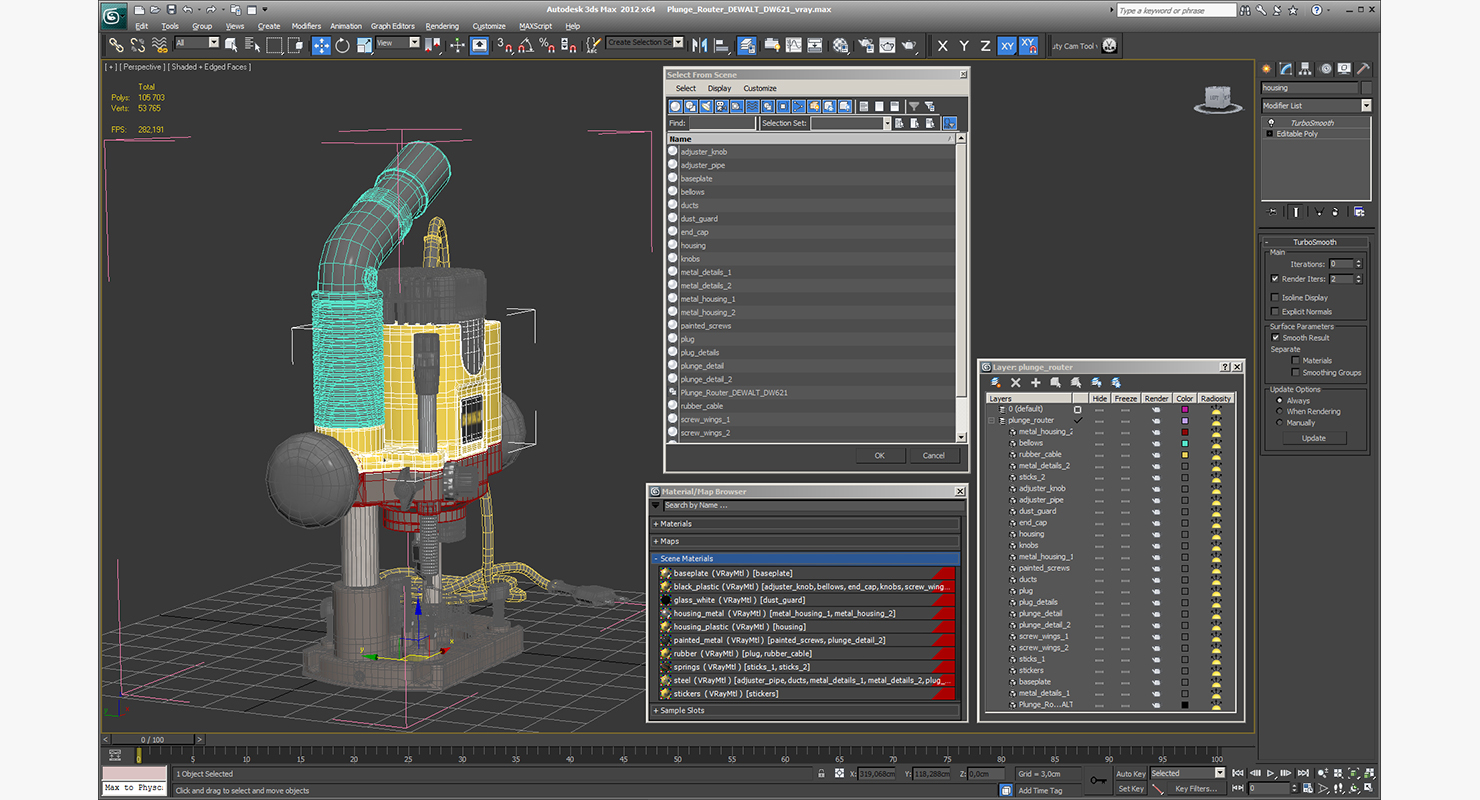Open Render Setup teapot icon
1480x800 pixels.
(864, 45)
